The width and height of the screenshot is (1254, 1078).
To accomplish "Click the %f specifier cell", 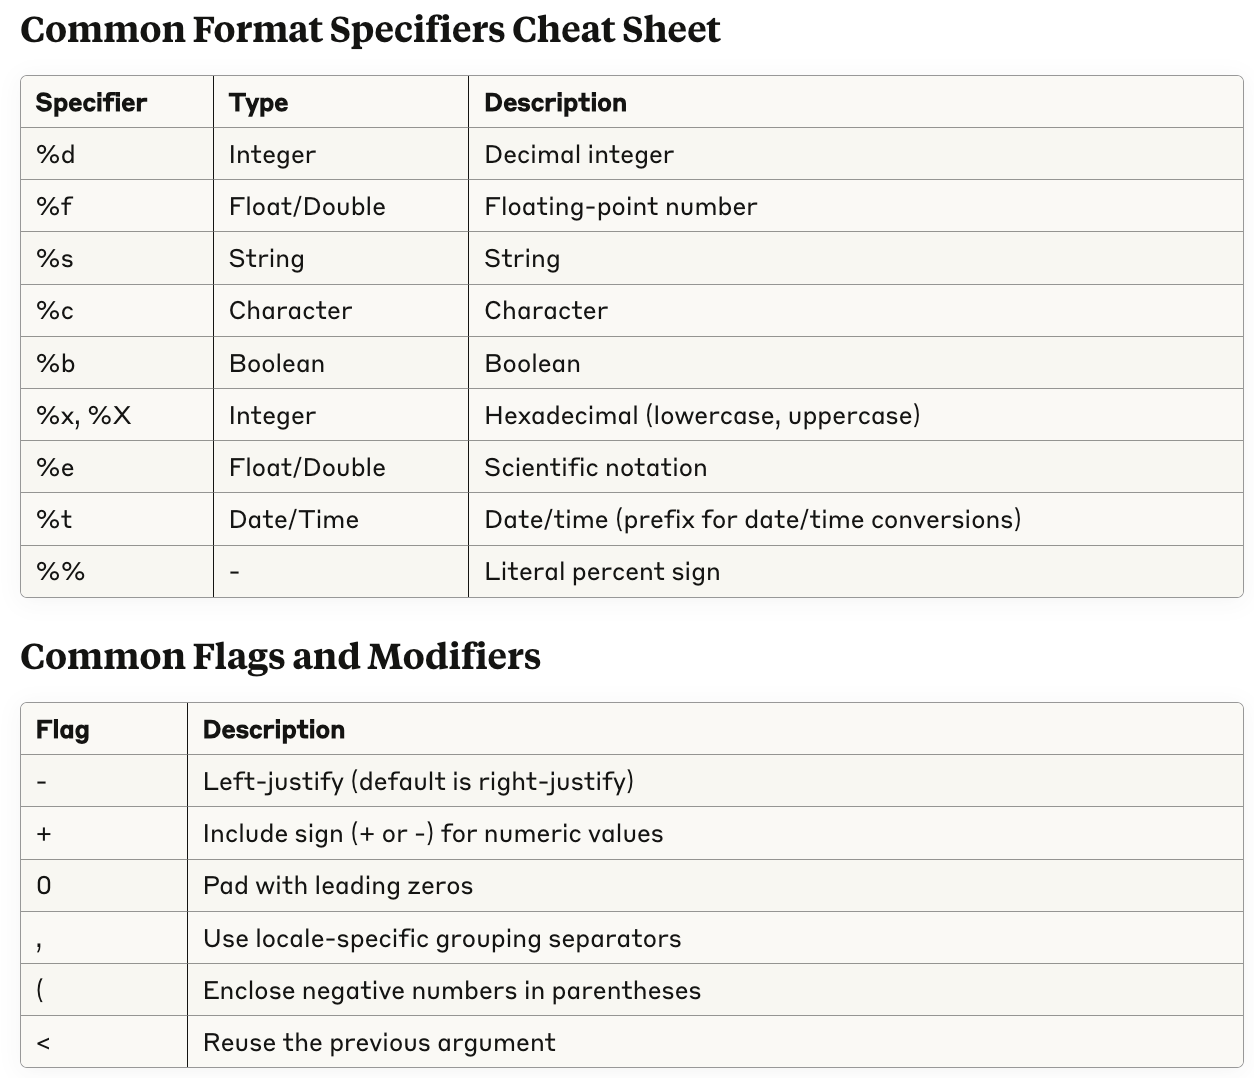I will [x=117, y=206].
